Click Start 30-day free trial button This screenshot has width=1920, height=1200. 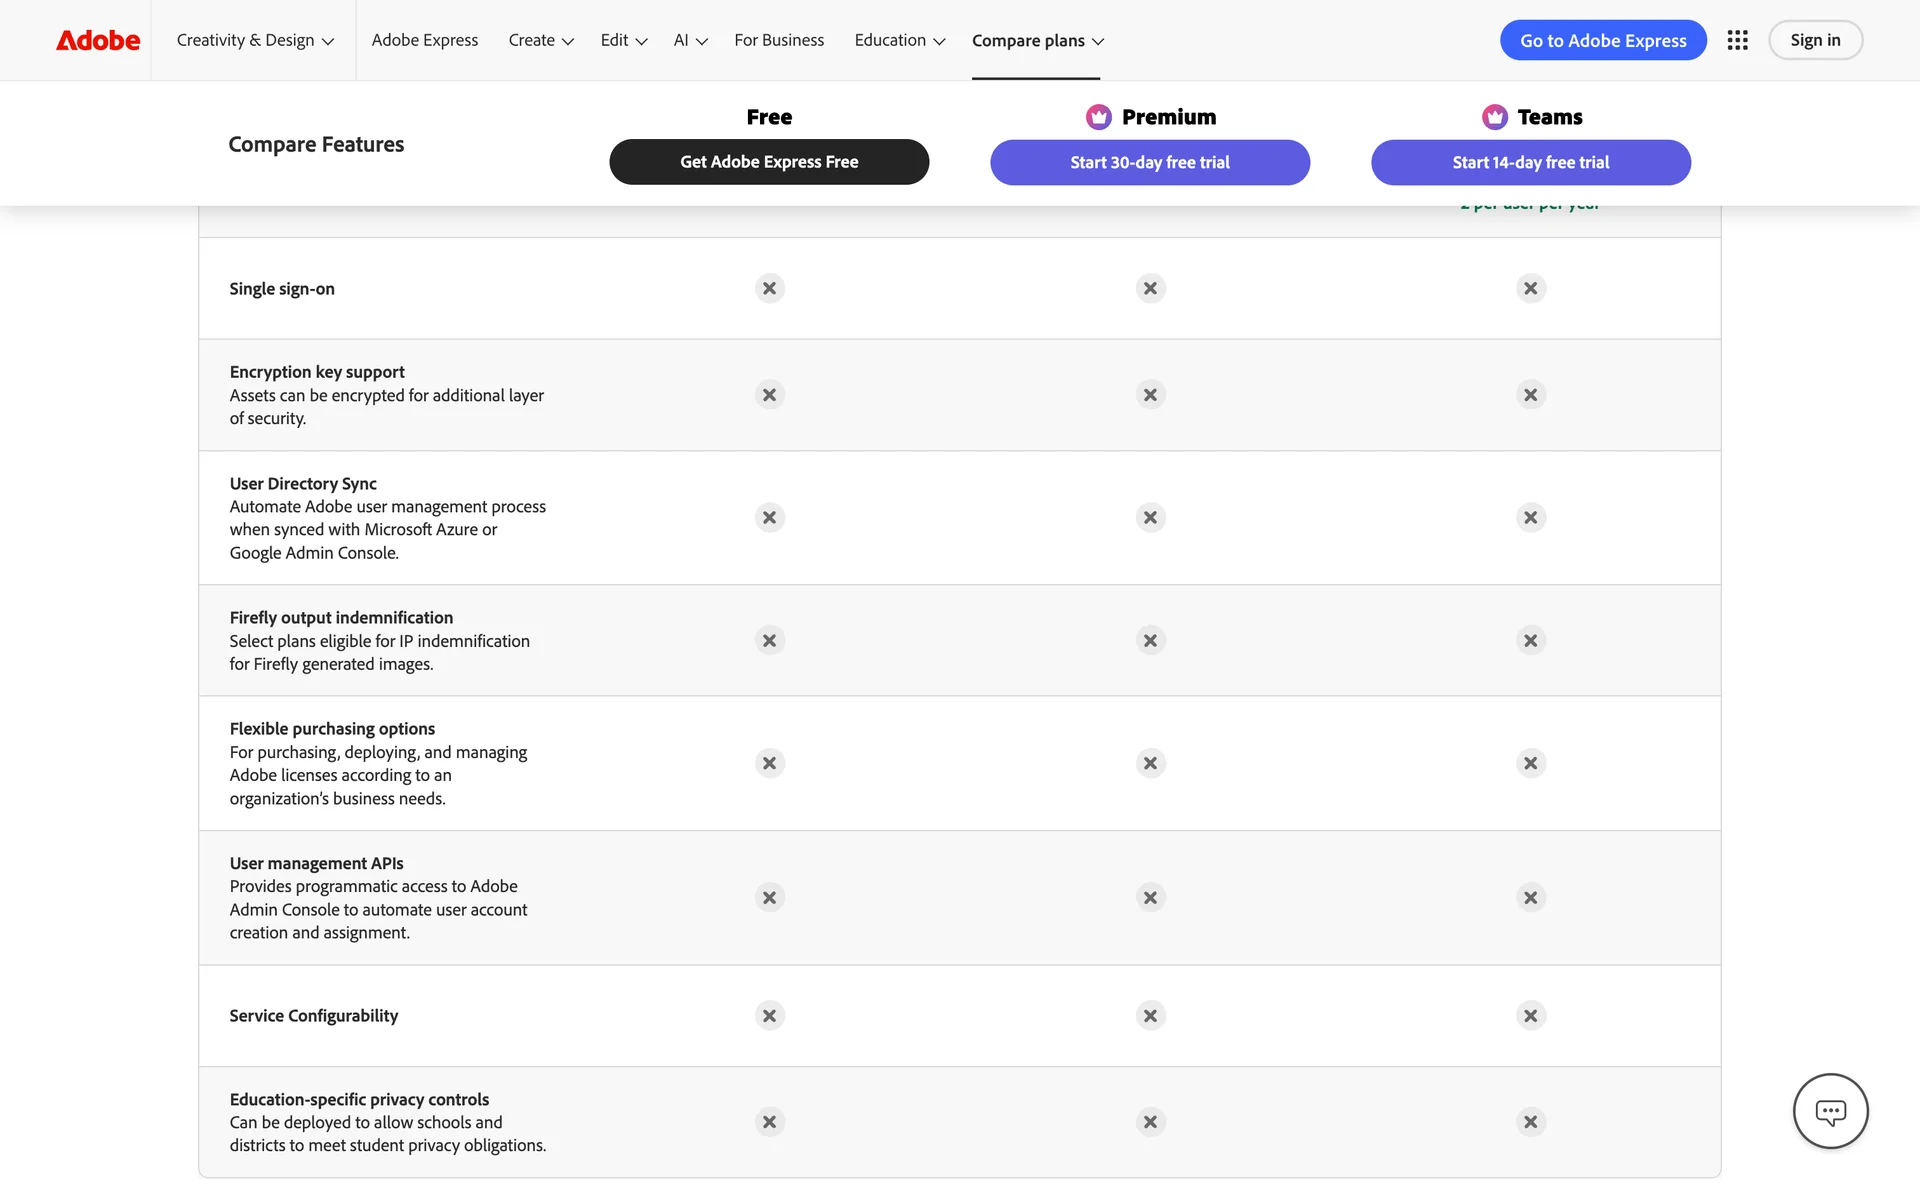pyautogui.click(x=1150, y=162)
